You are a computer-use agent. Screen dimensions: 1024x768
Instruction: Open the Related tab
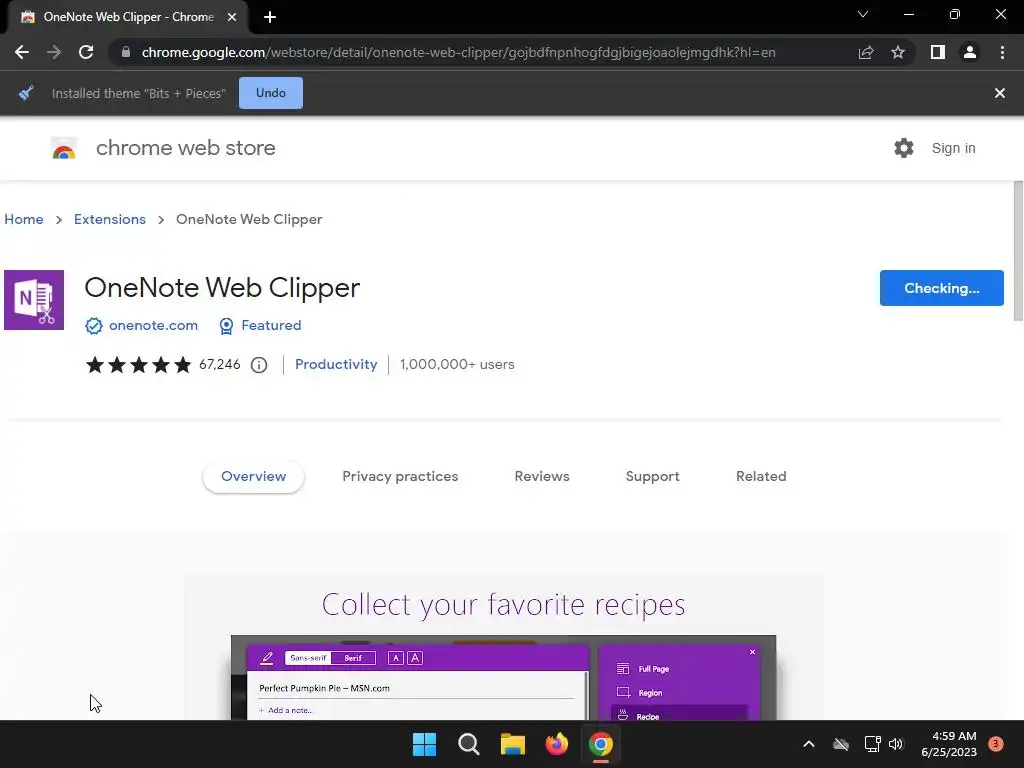[x=761, y=477]
